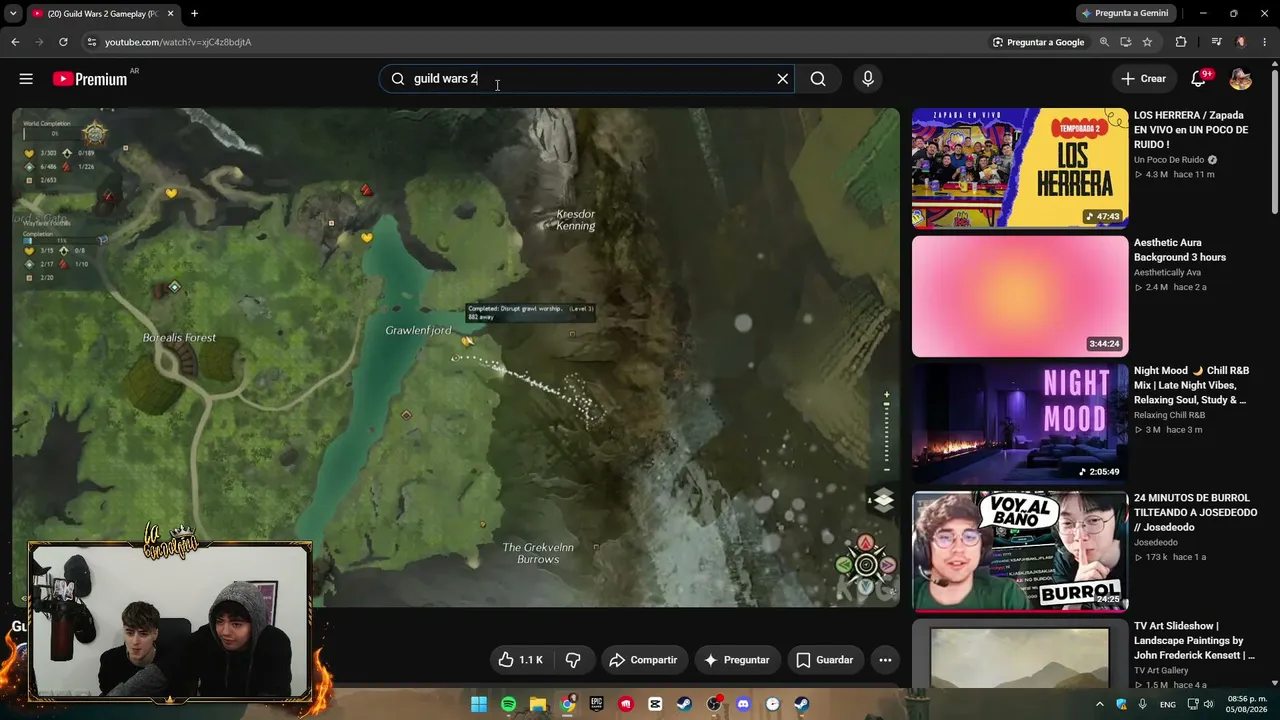Click the youtube.com address bar URL
This screenshot has height=720, width=1280.
coord(178,42)
